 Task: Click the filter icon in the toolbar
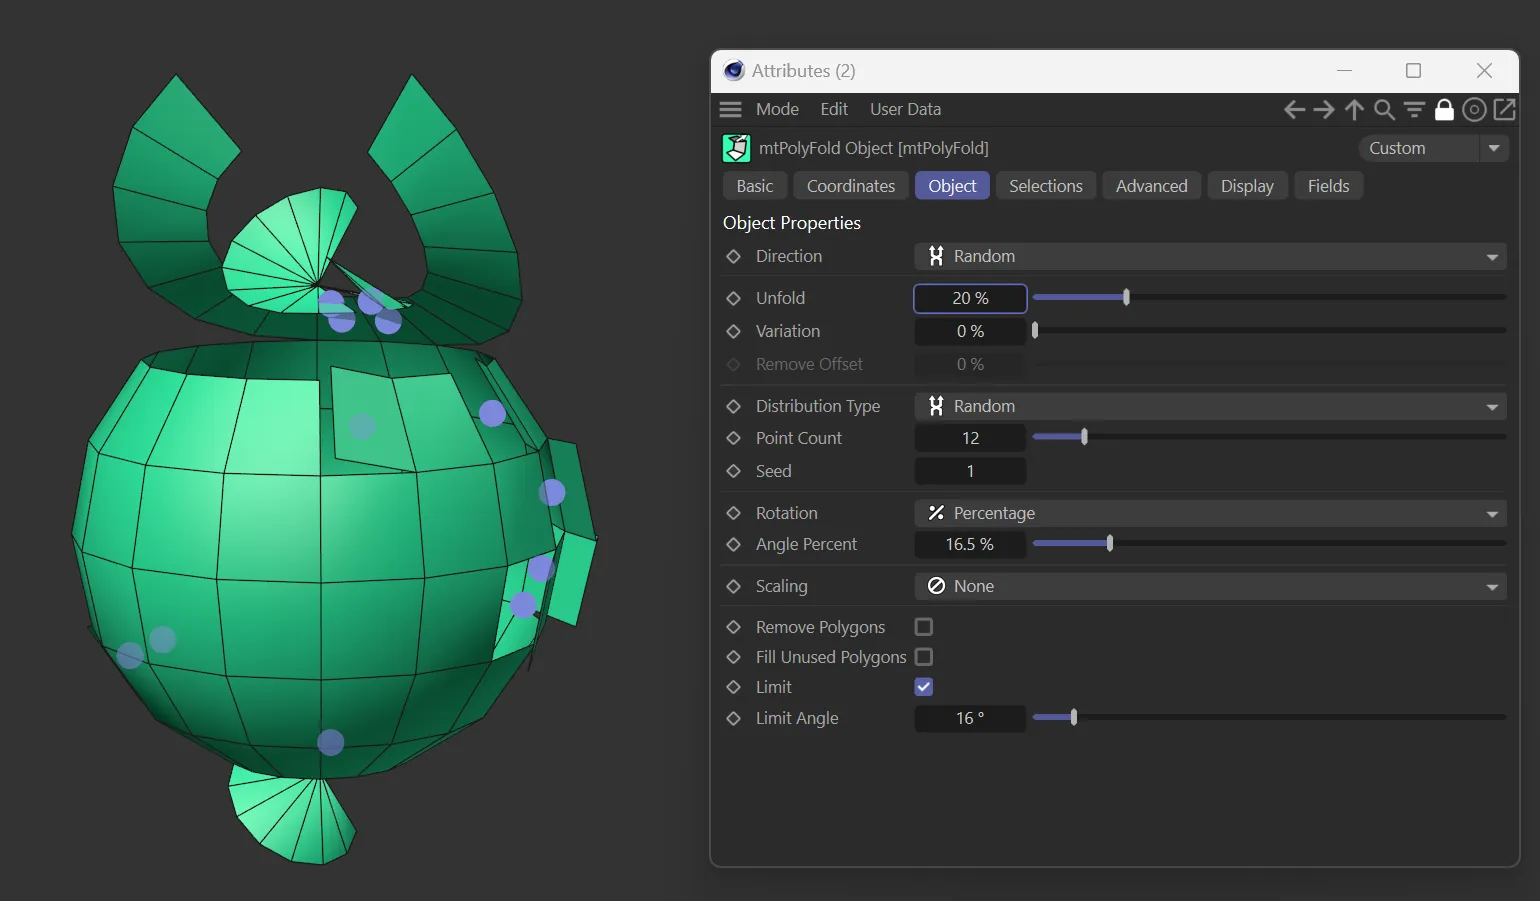1414,110
